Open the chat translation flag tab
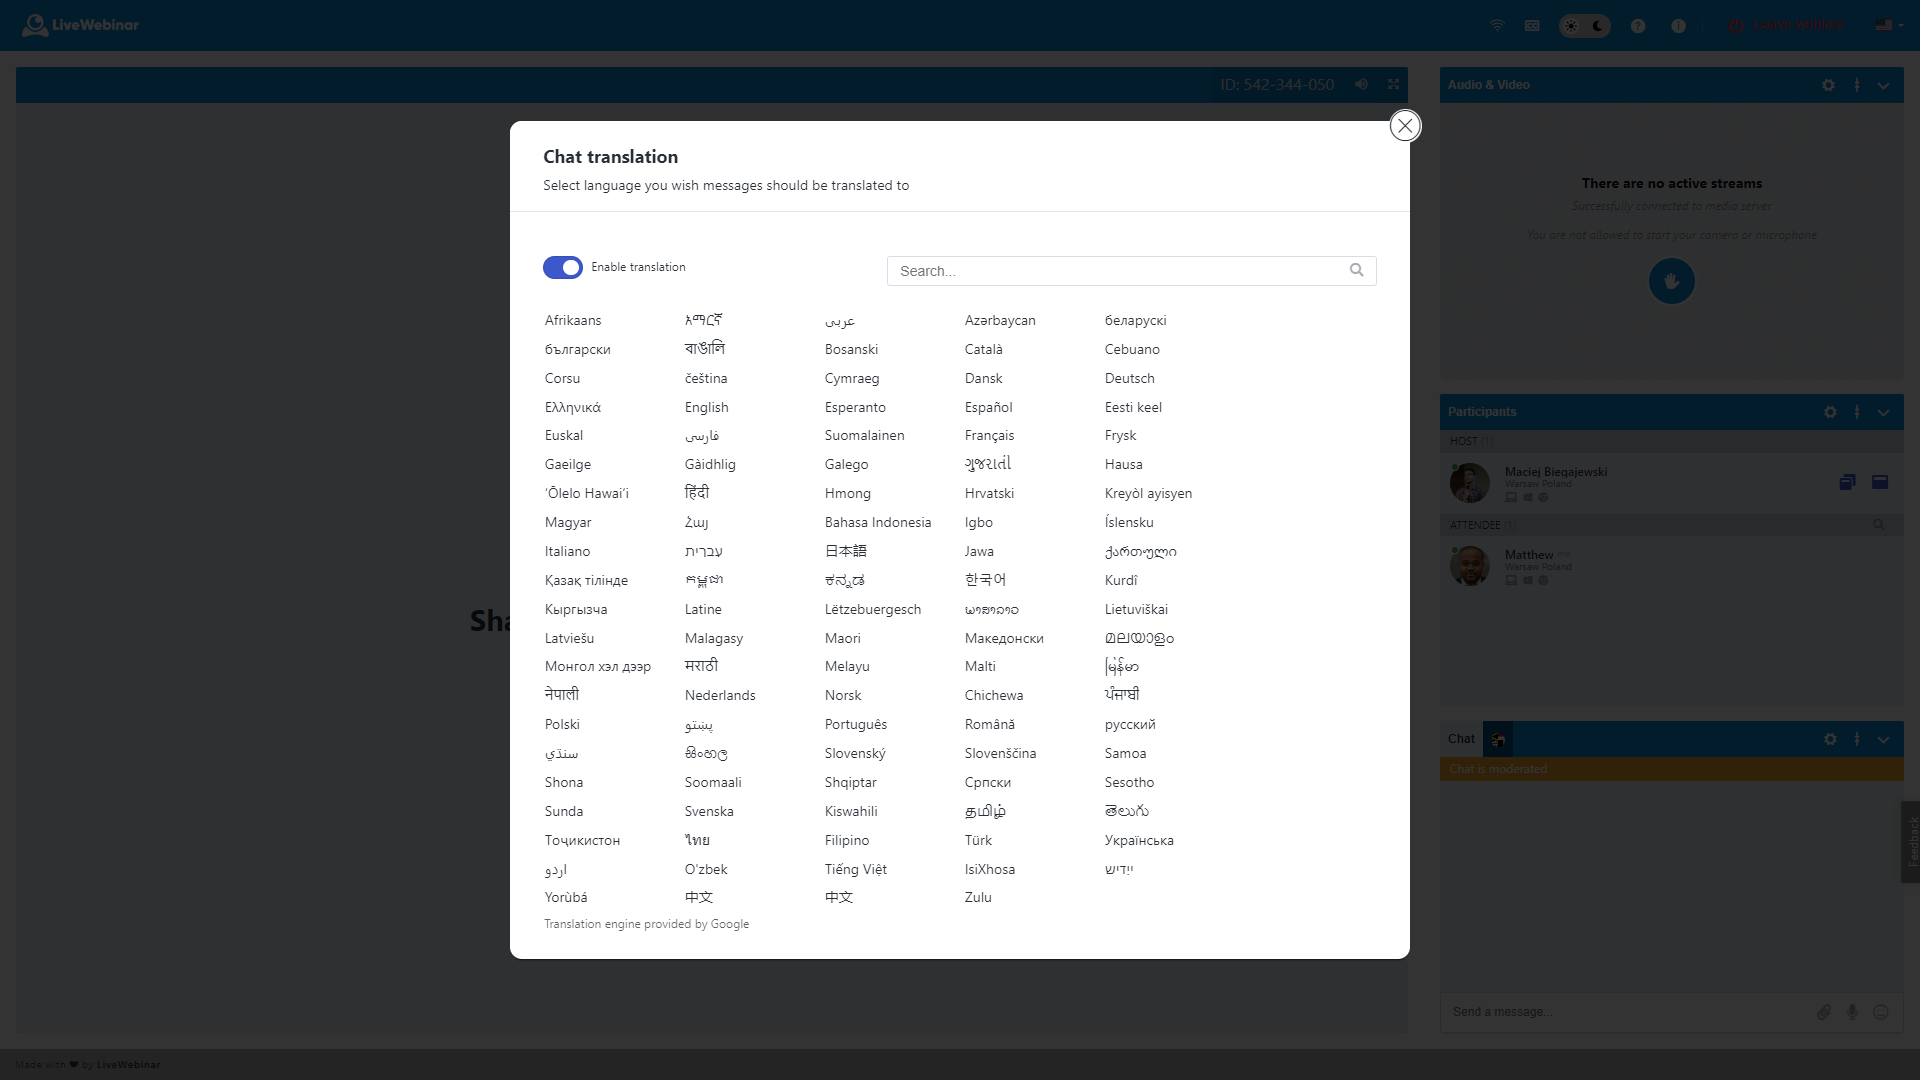 point(1498,740)
